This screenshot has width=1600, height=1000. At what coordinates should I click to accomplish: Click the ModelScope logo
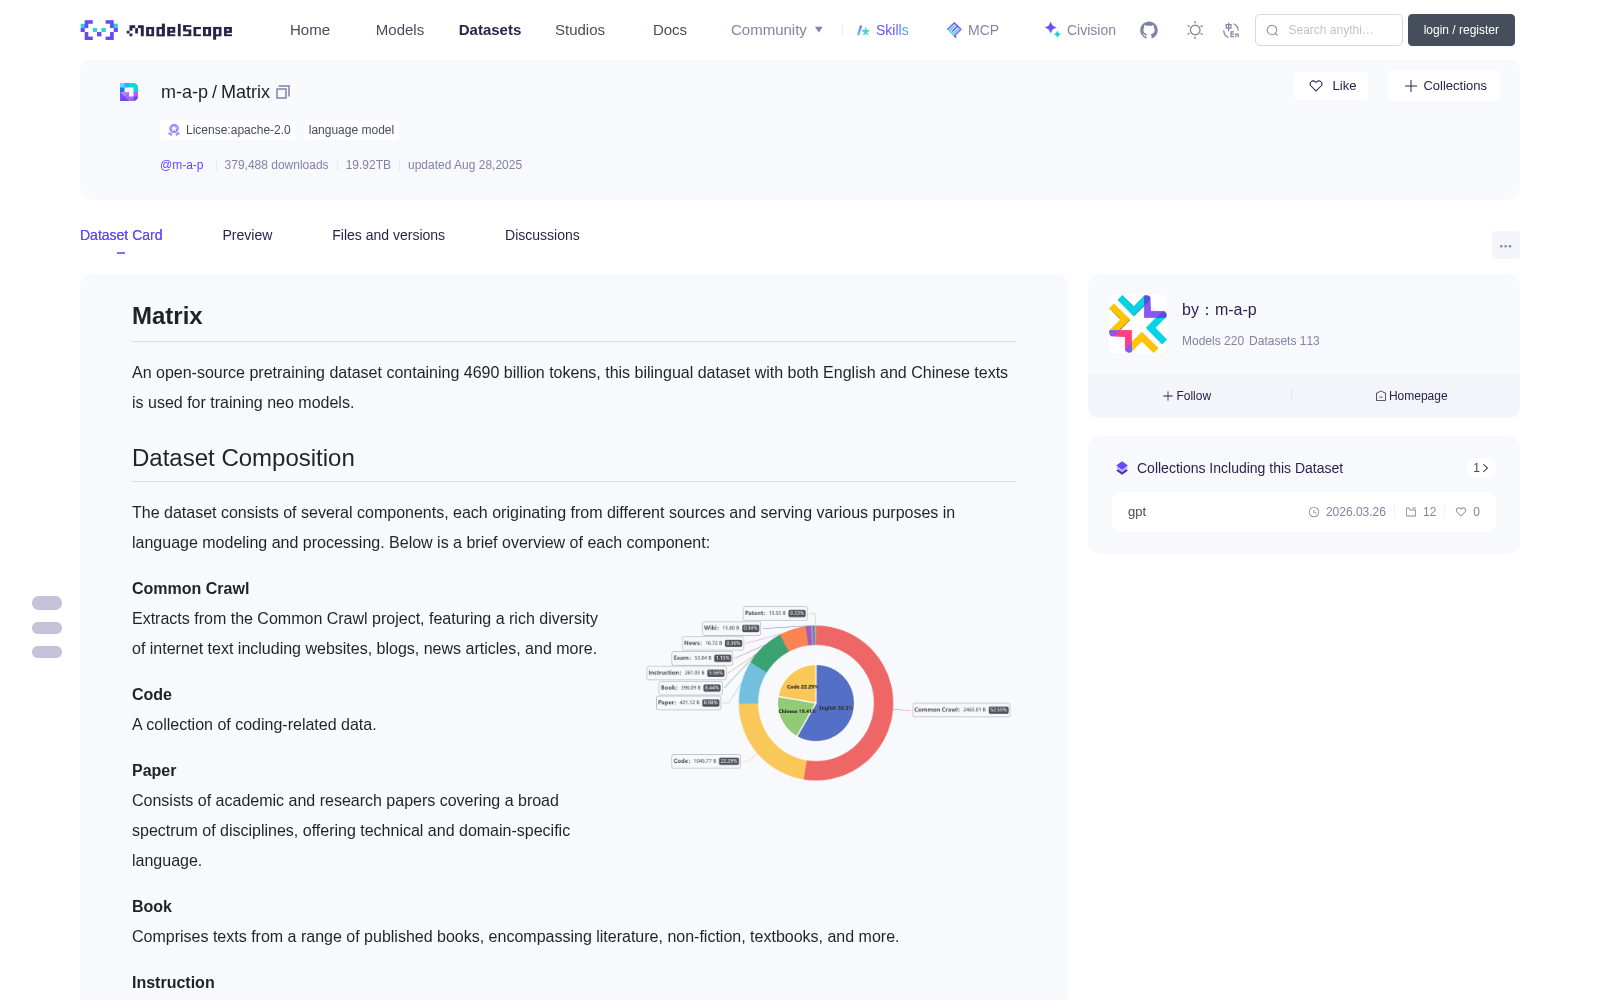click(x=157, y=30)
